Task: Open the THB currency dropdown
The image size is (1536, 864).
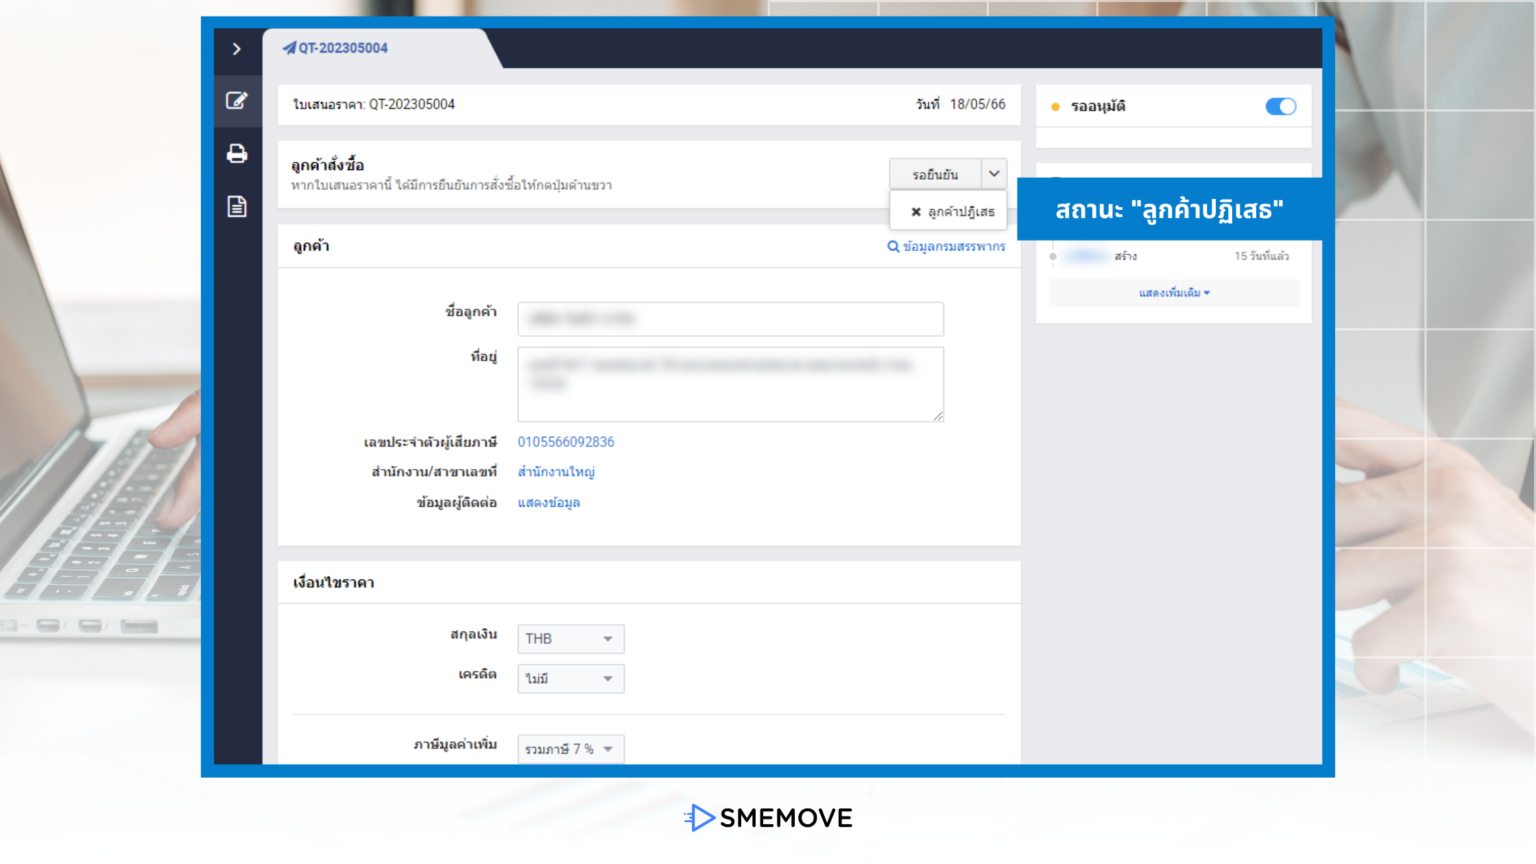Action: [x=570, y=638]
